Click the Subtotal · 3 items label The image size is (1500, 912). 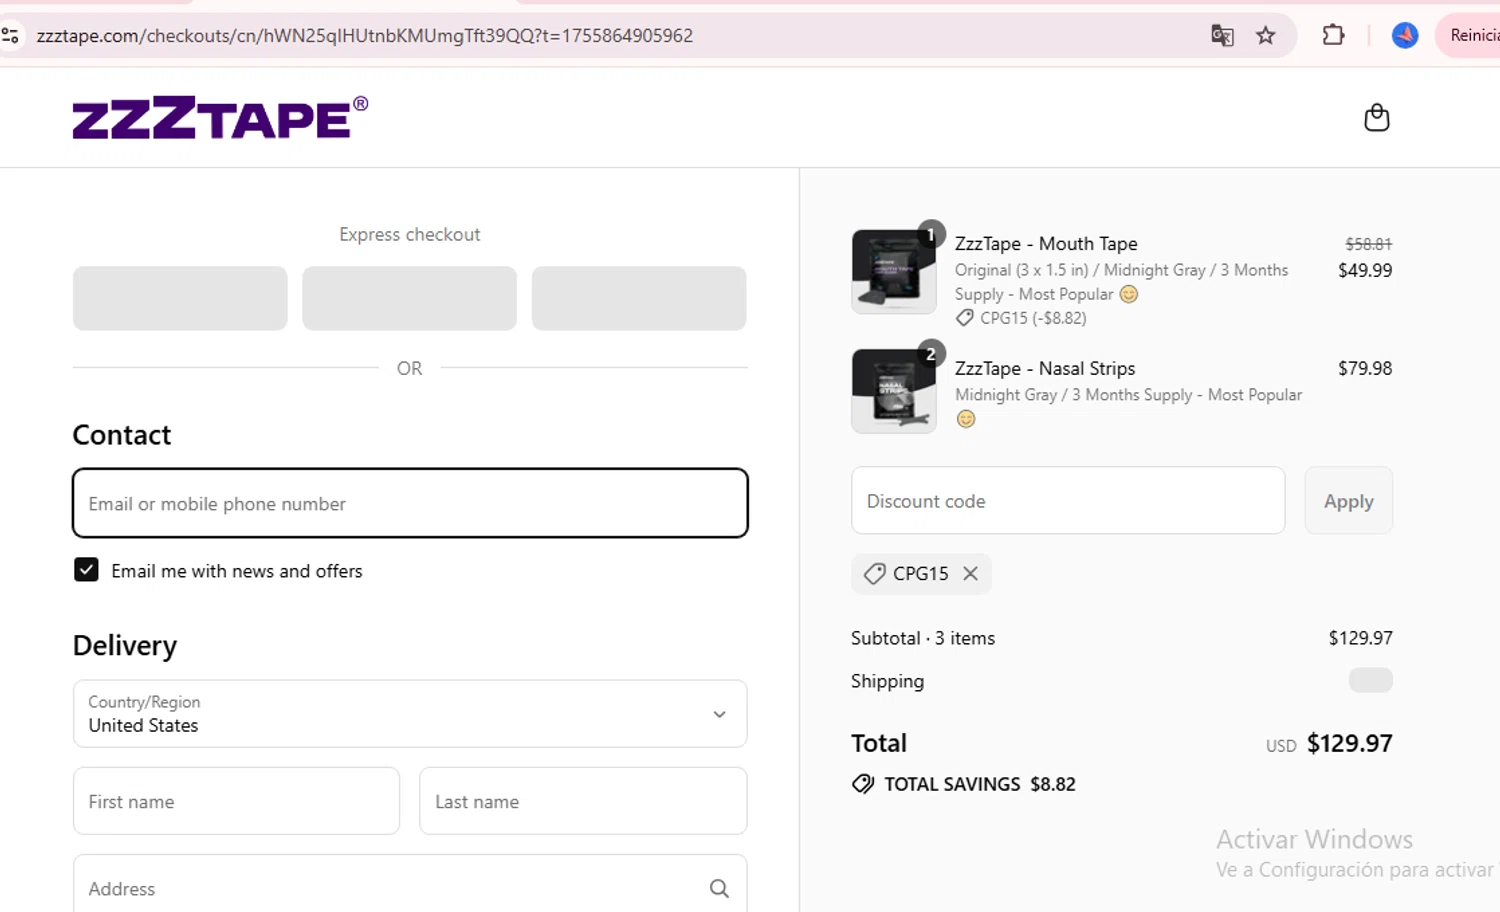[x=923, y=638]
